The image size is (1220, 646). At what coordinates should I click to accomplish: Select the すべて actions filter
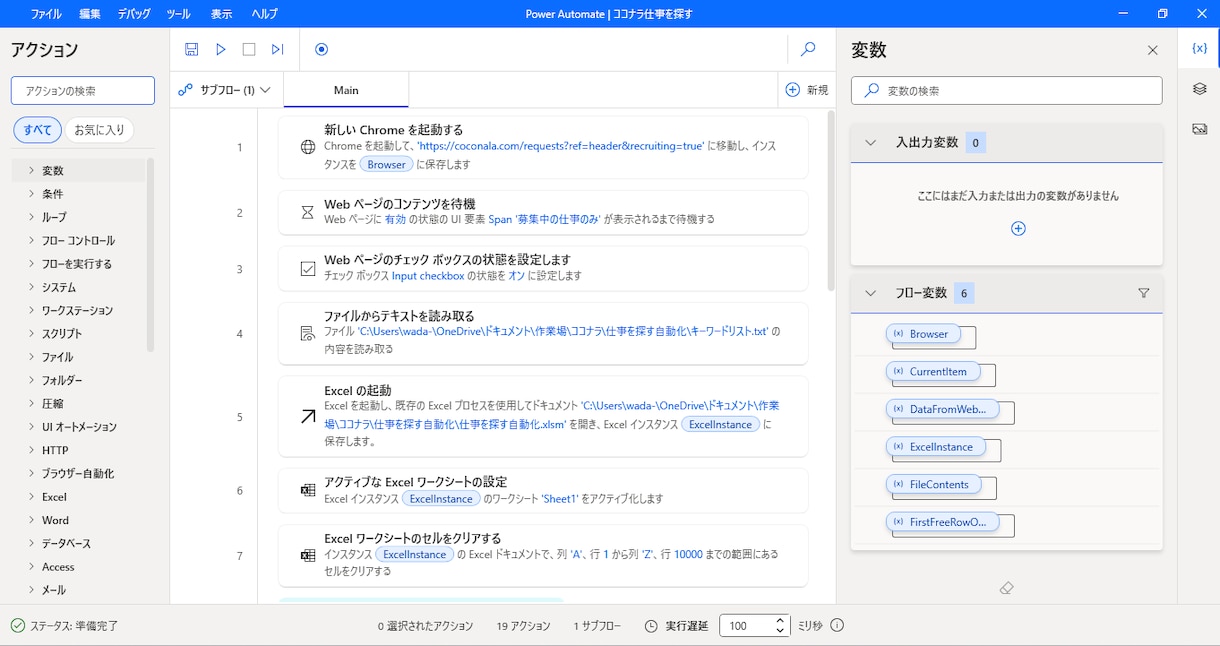pyautogui.click(x=38, y=130)
